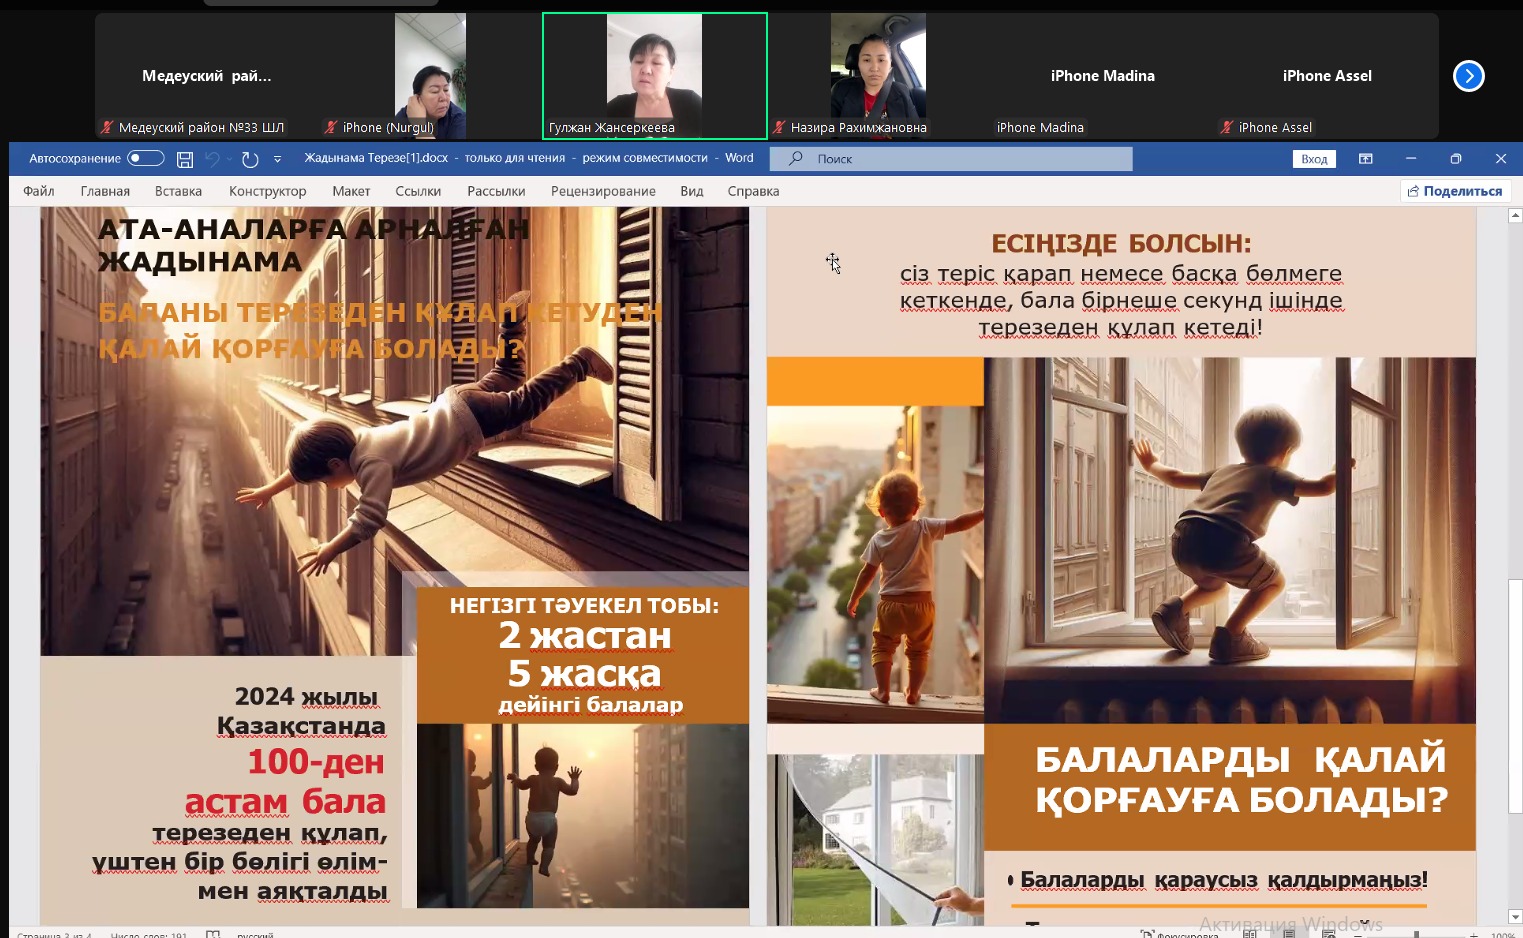Toggle the Автосохранение switch
The image size is (1523, 938).
click(x=146, y=158)
